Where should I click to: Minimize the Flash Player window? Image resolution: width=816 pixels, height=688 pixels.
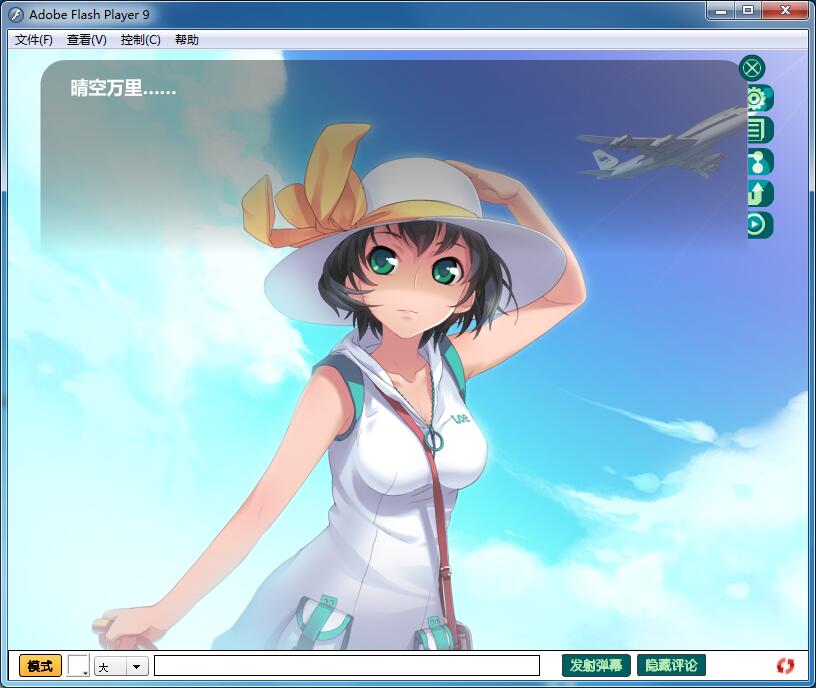721,10
